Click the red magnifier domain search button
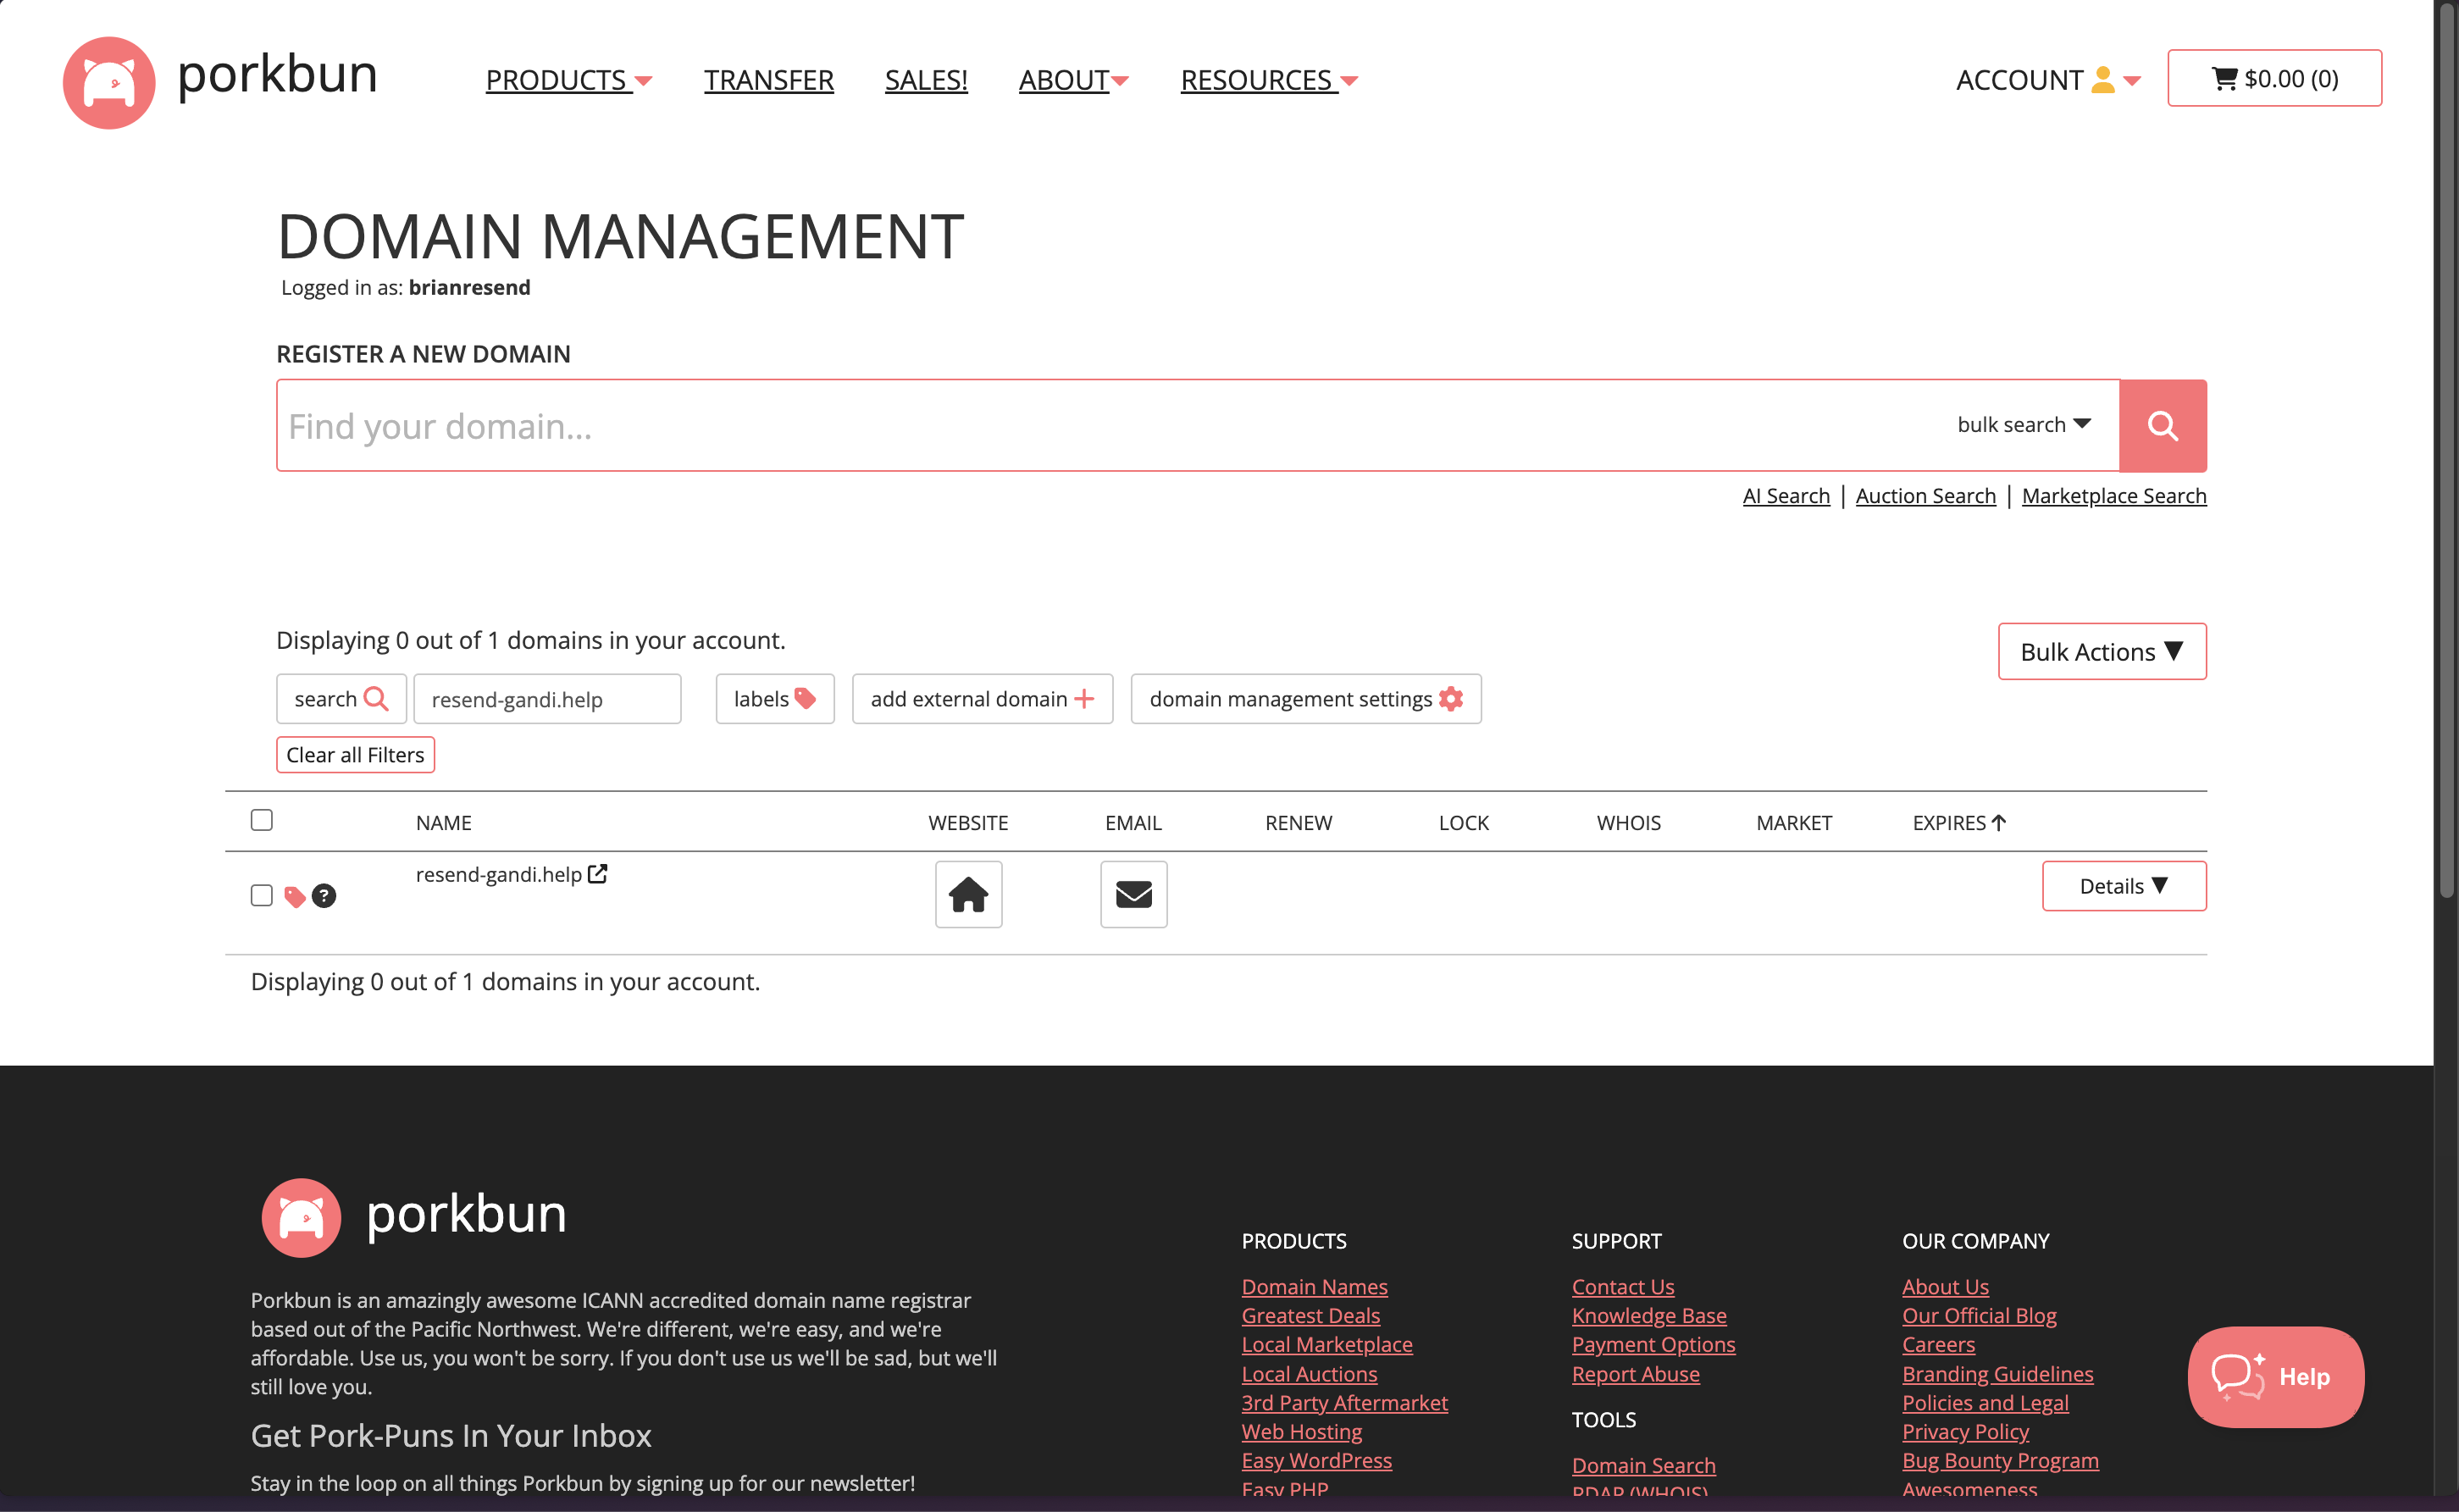 tap(2162, 426)
